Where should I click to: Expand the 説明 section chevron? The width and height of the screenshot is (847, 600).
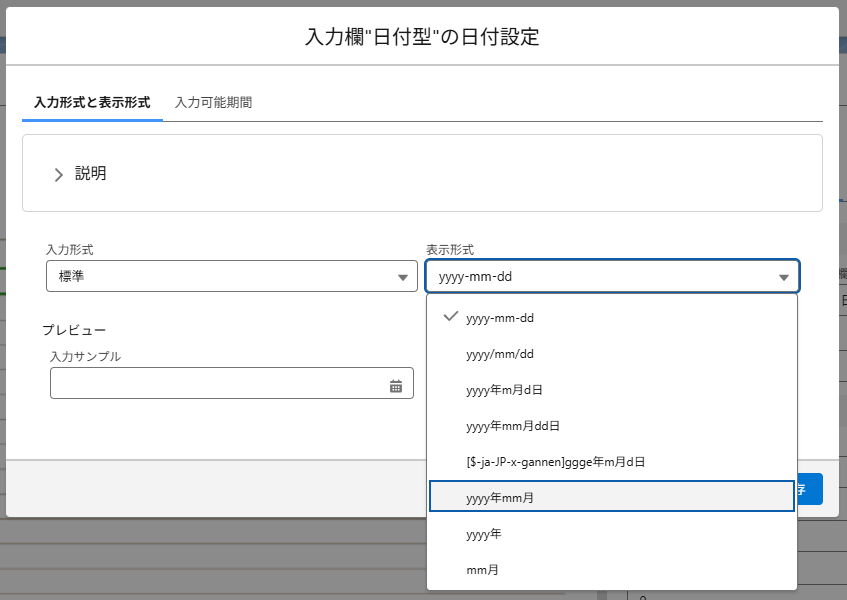tap(58, 174)
